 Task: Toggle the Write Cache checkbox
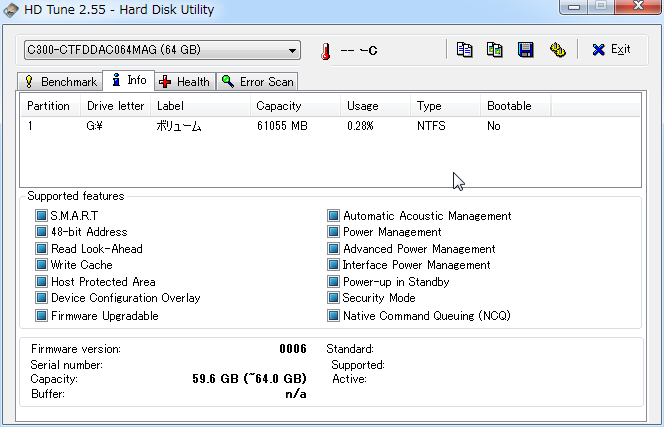(x=41, y=265)
